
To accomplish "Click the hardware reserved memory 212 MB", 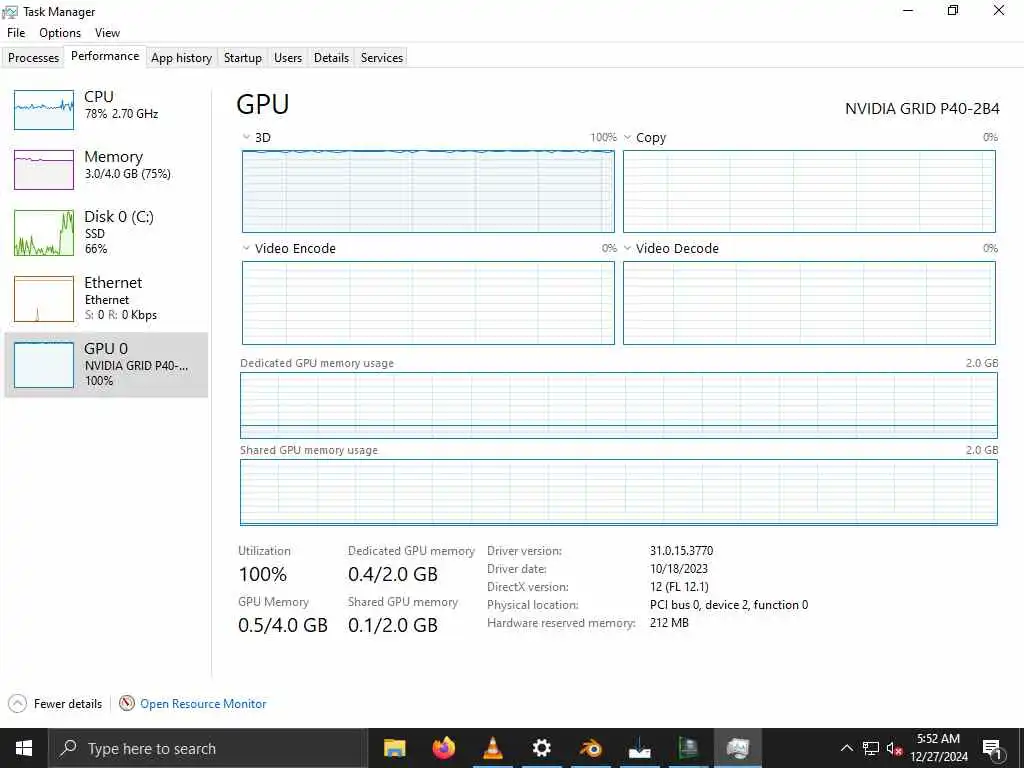I will point(669,622).
